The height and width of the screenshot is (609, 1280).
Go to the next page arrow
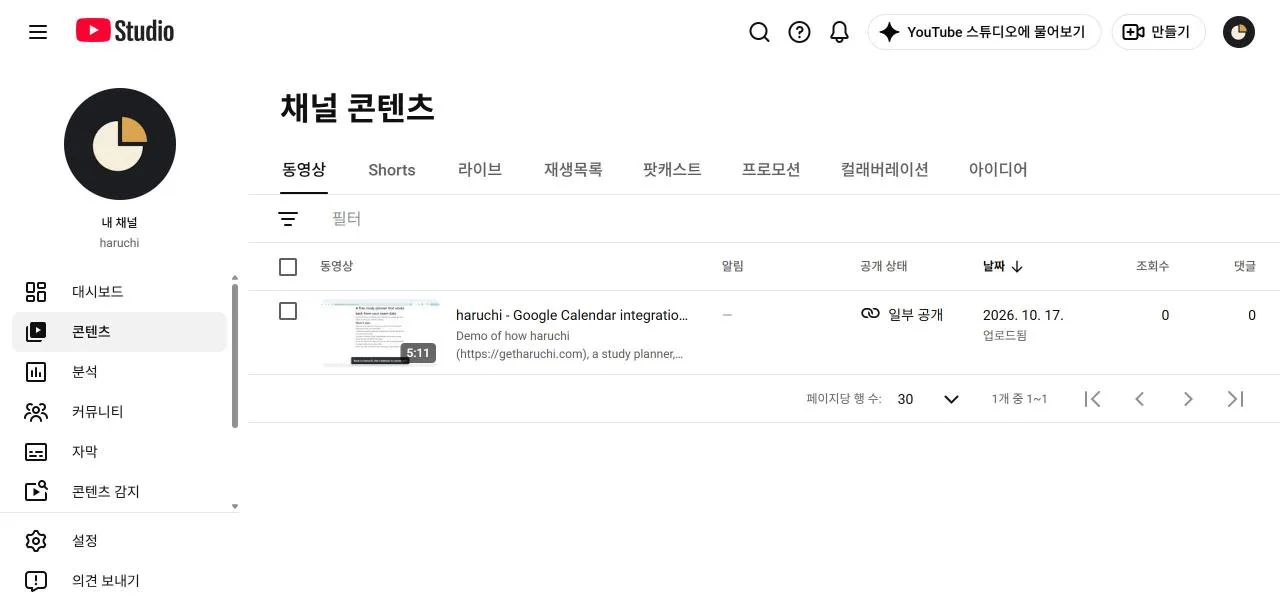[1188, 399]
